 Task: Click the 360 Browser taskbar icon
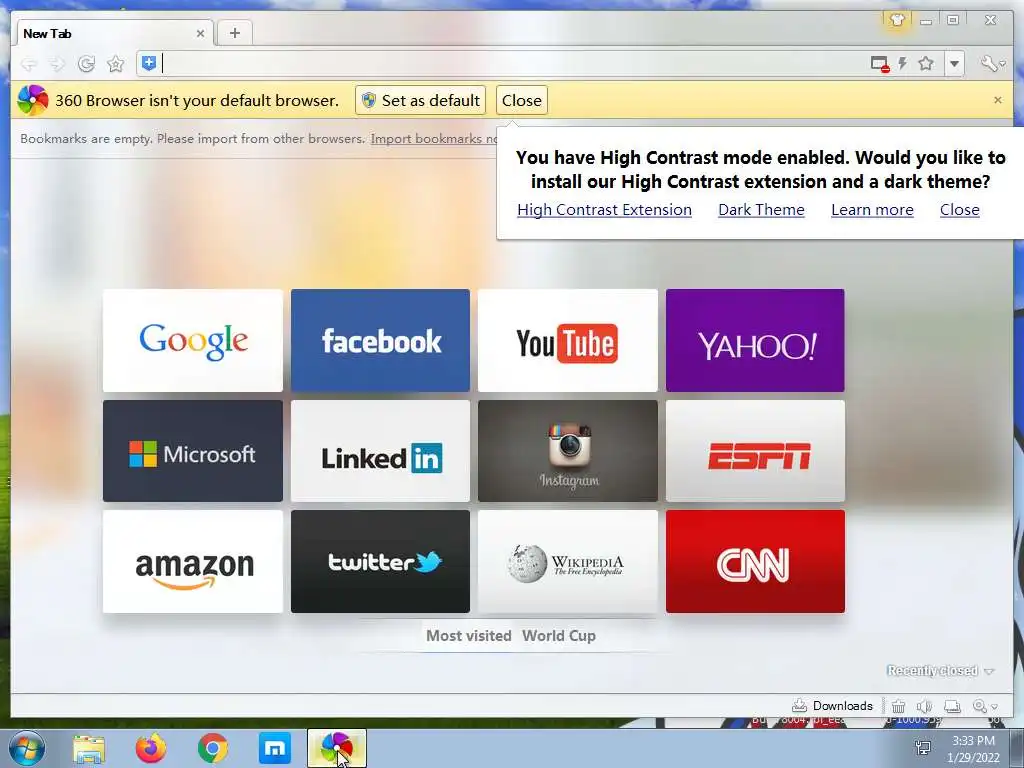point(337,748)
